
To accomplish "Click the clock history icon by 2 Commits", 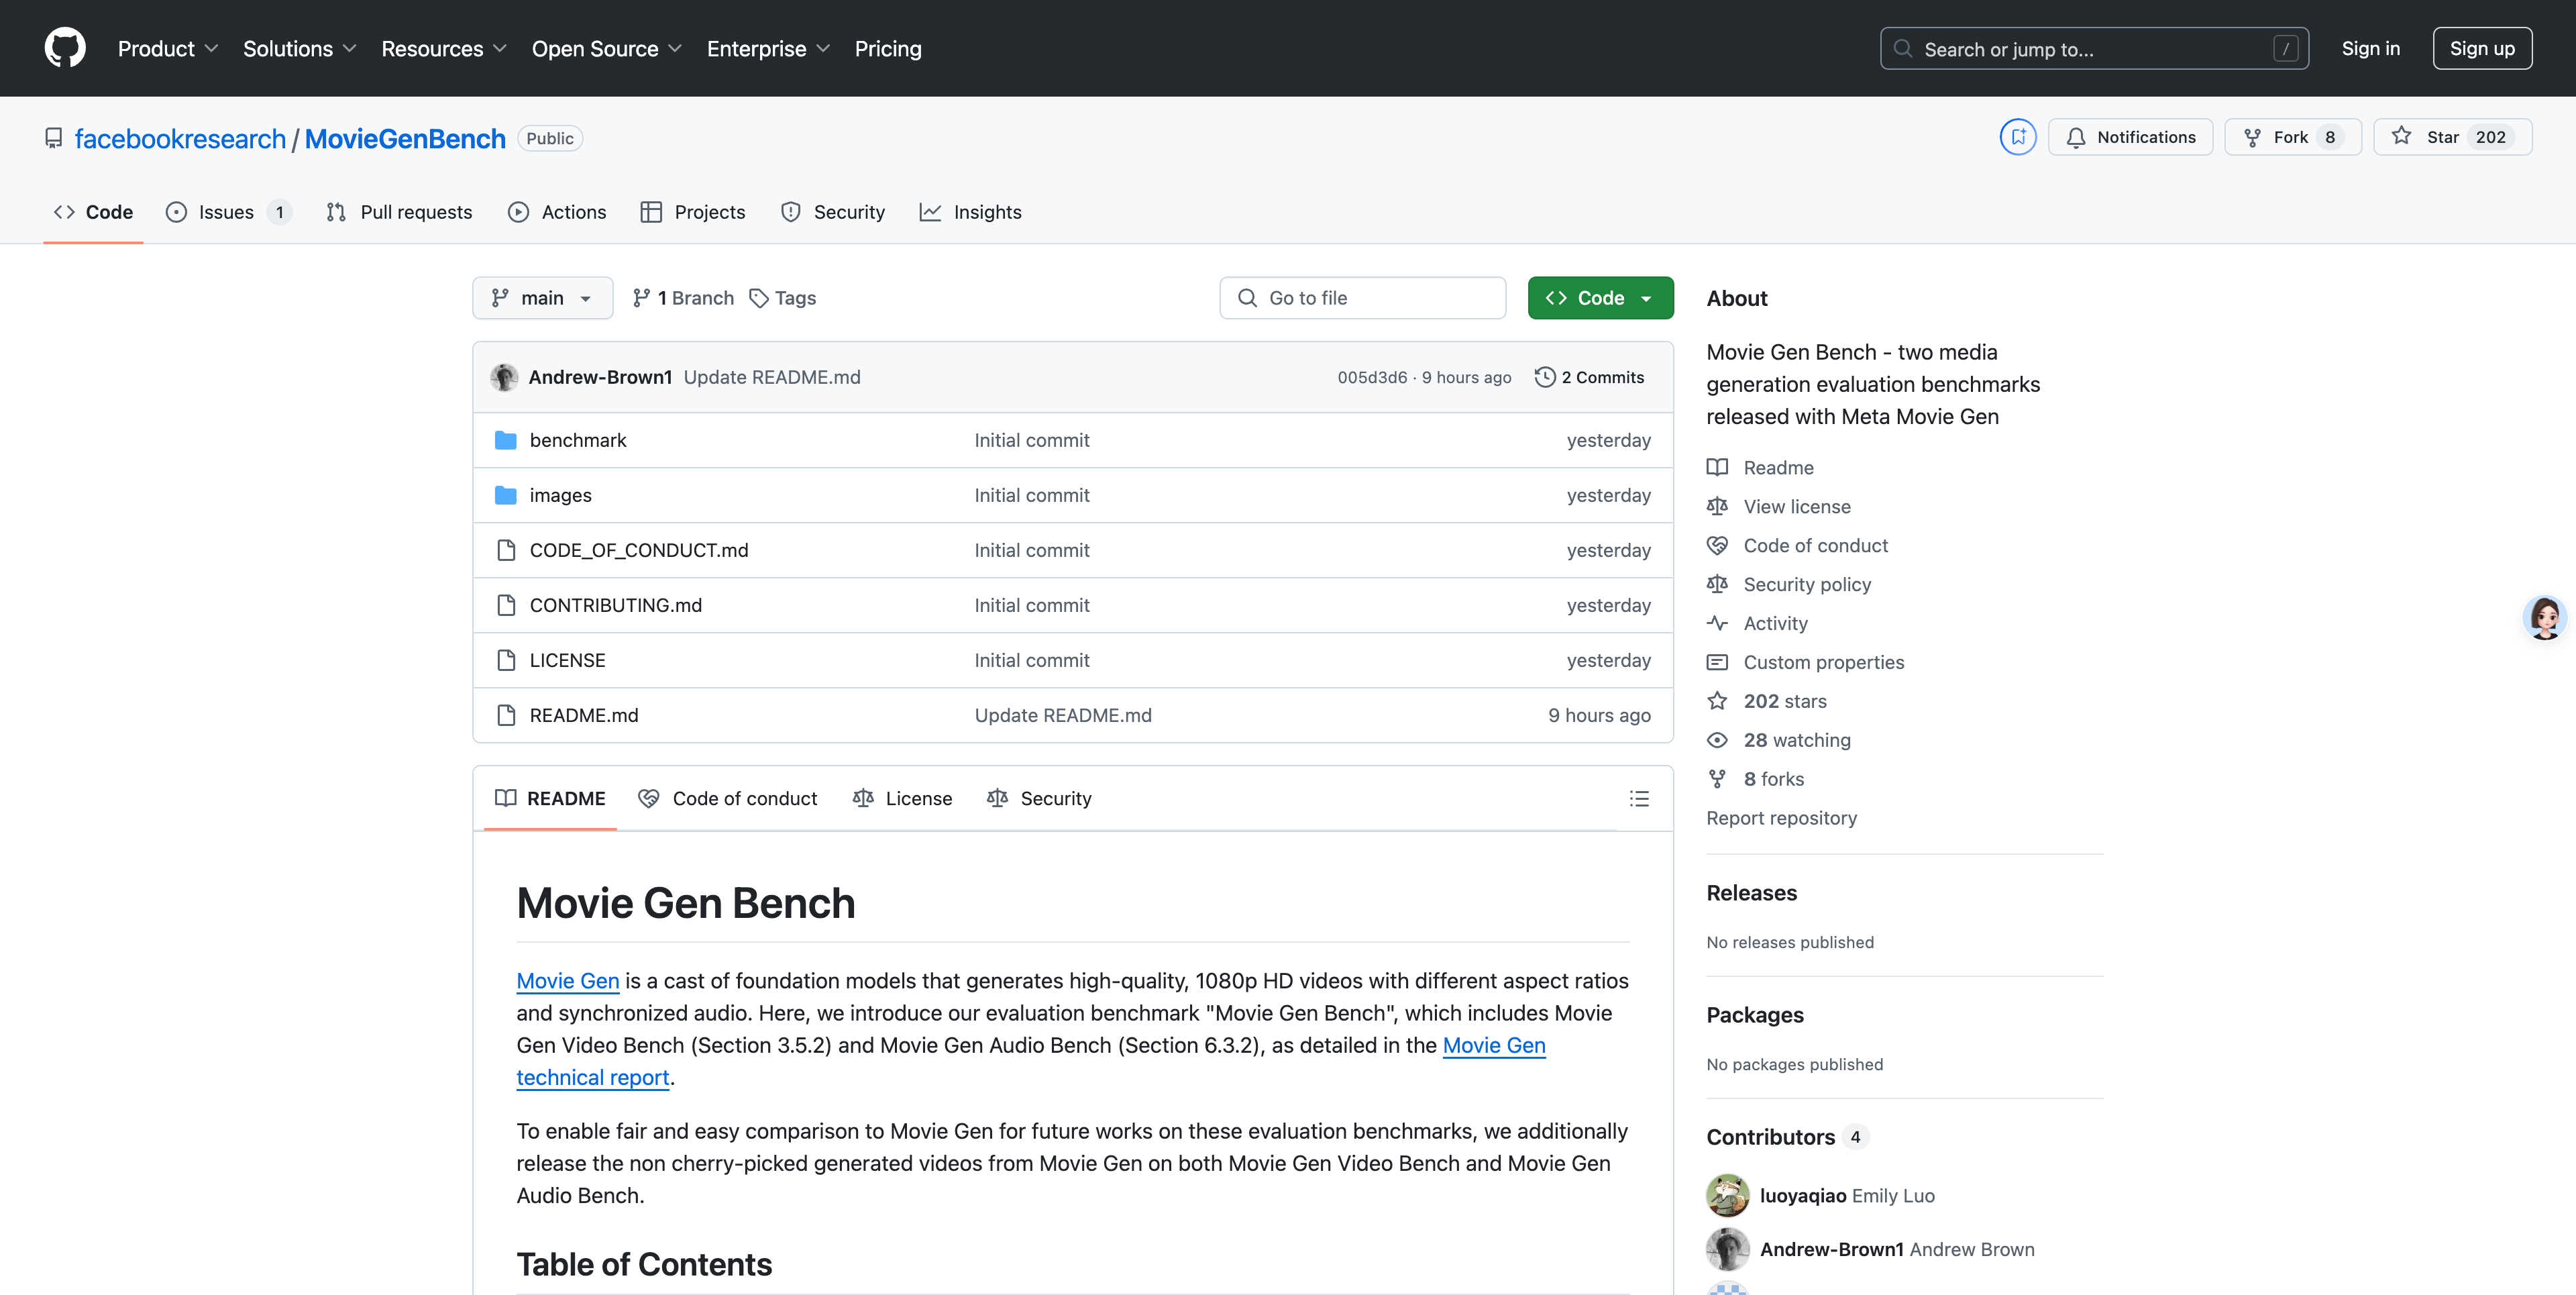I will point(1545,377).
